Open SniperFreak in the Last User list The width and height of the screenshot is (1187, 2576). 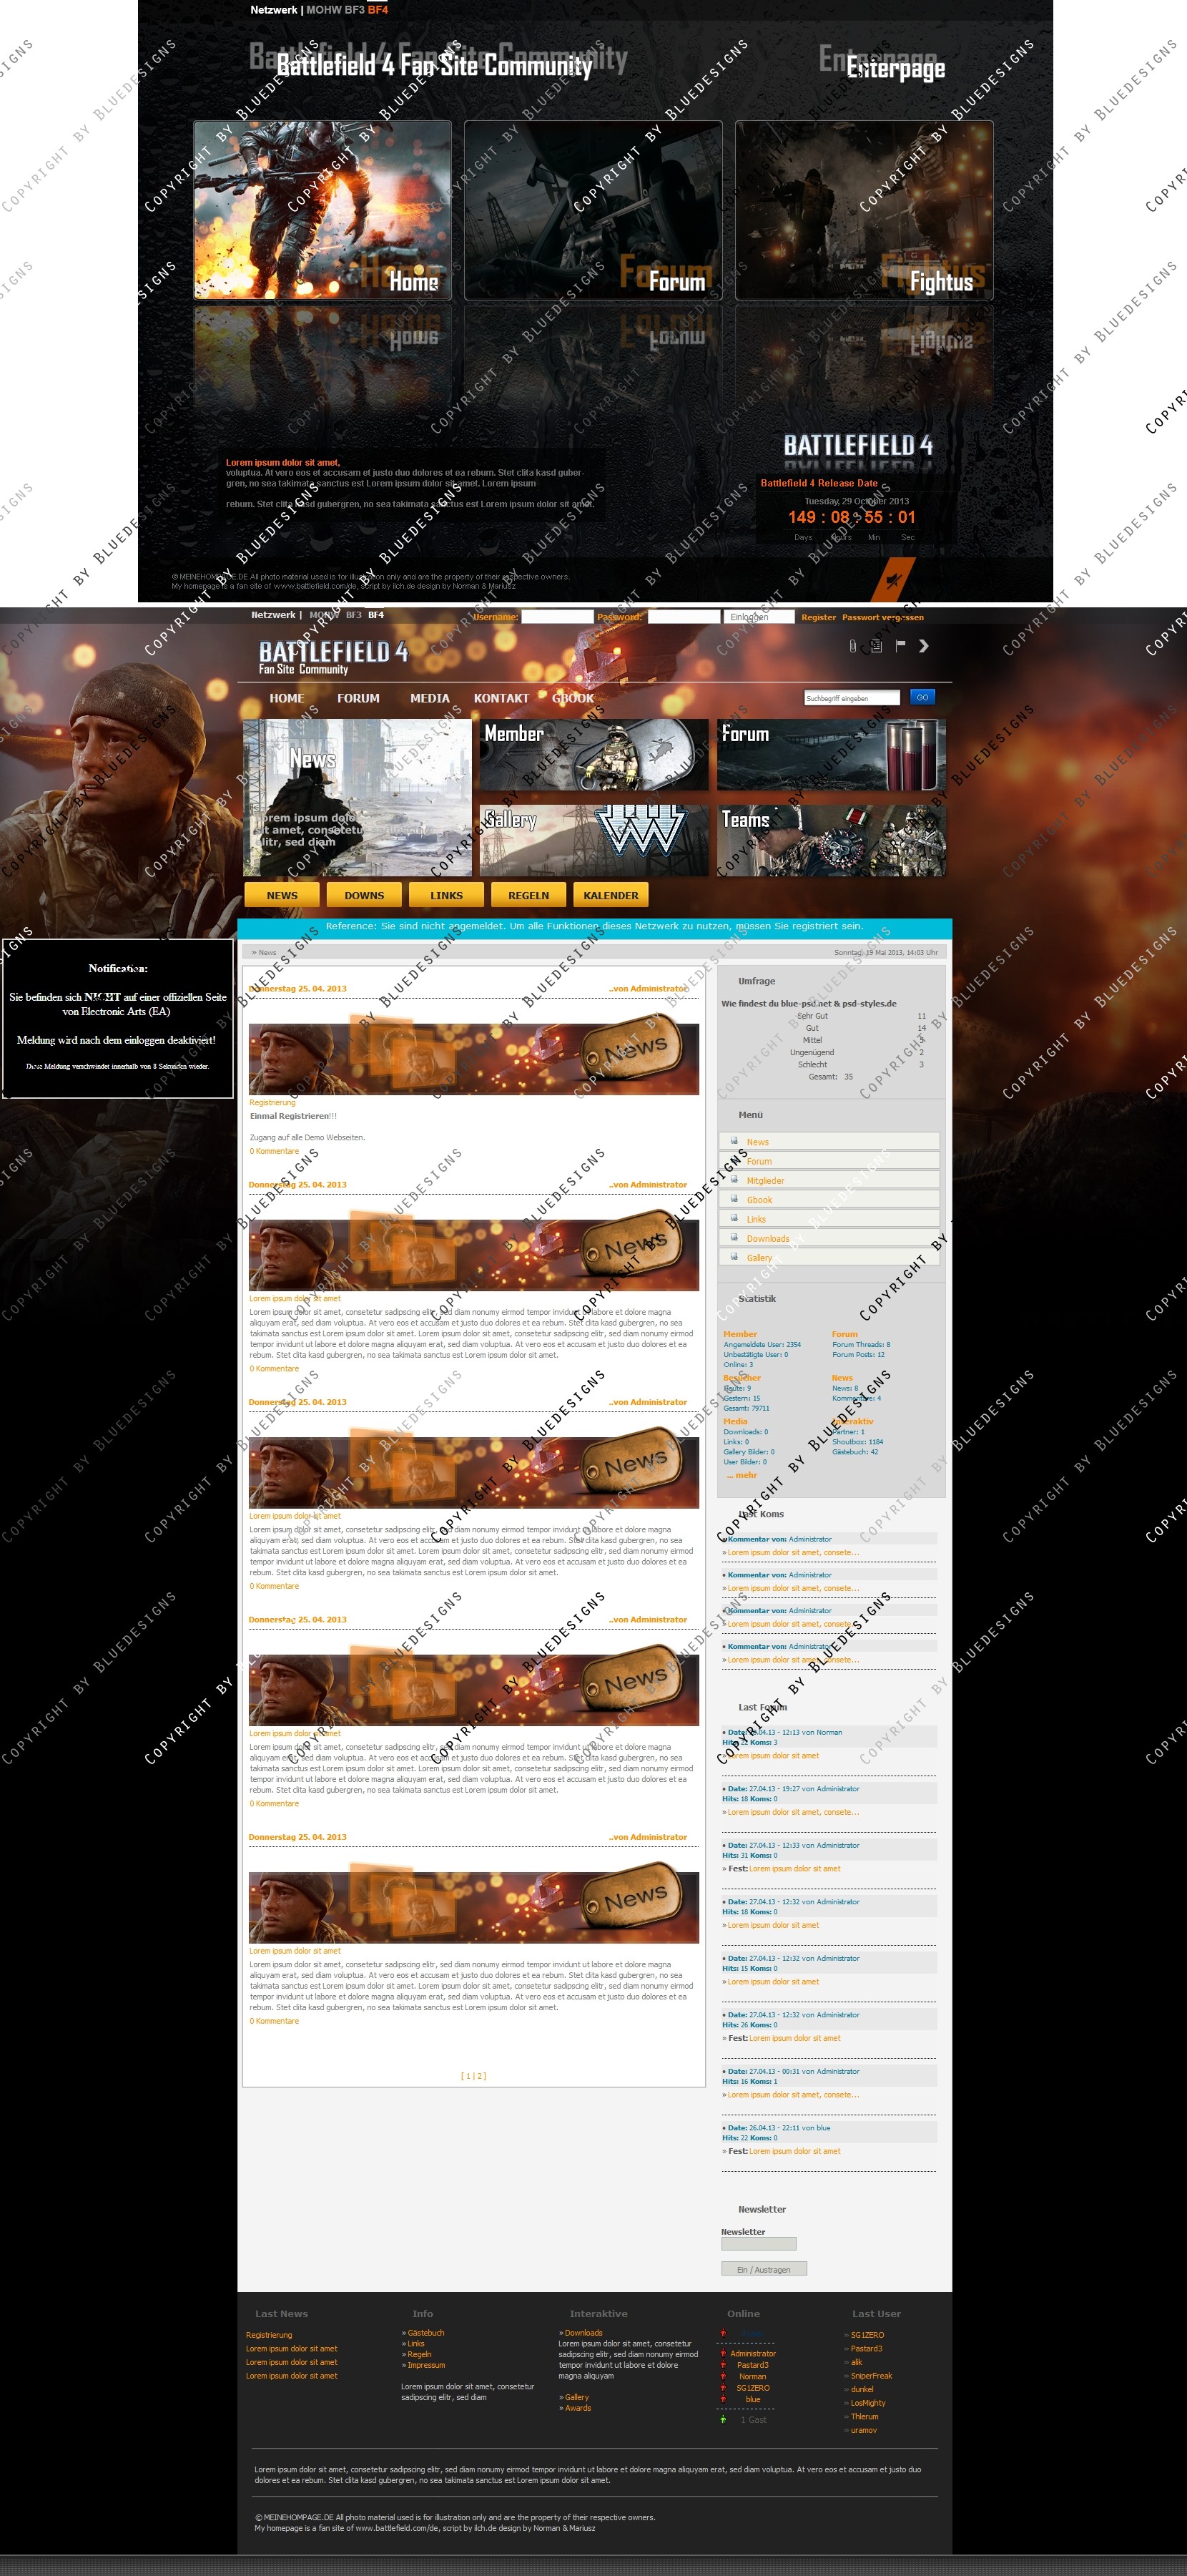coord(871,2375)
